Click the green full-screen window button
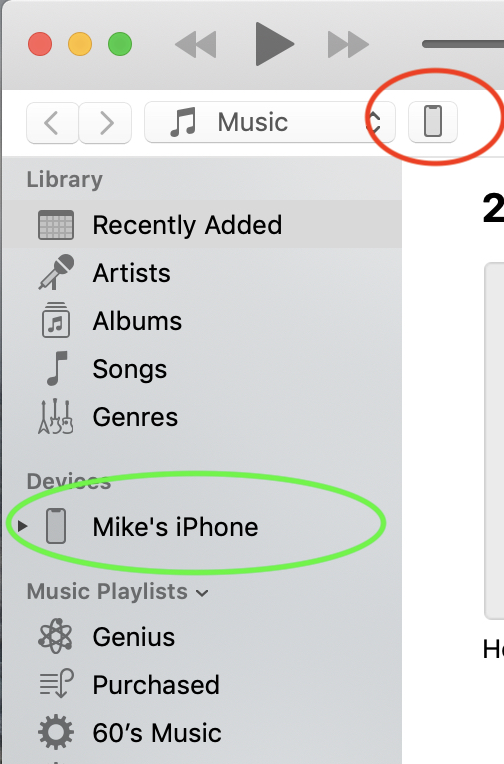Screen dimensions: 504x764 (x=120, y=44)
